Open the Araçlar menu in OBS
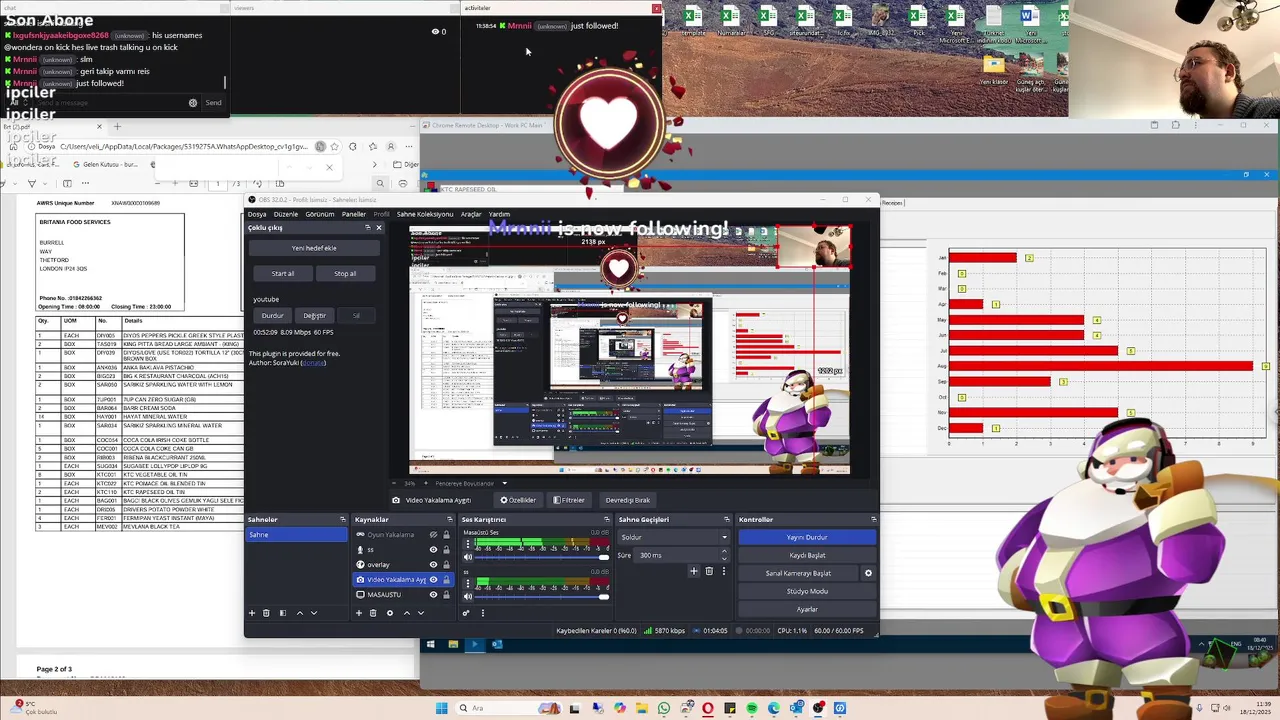 click(x=471, y=214)
